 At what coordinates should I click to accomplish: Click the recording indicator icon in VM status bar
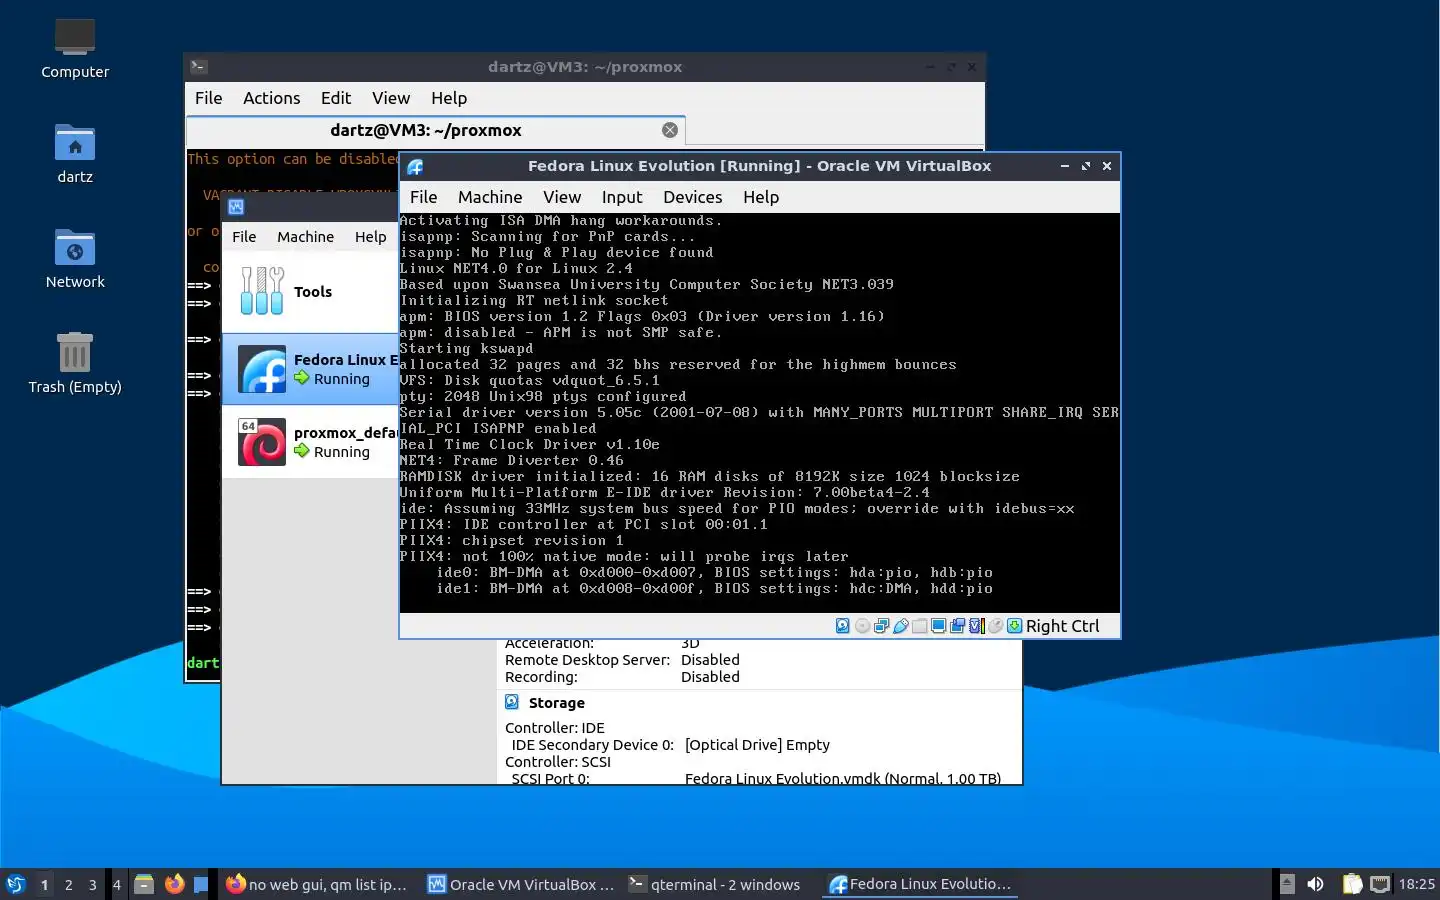click(x=957, y=626)
